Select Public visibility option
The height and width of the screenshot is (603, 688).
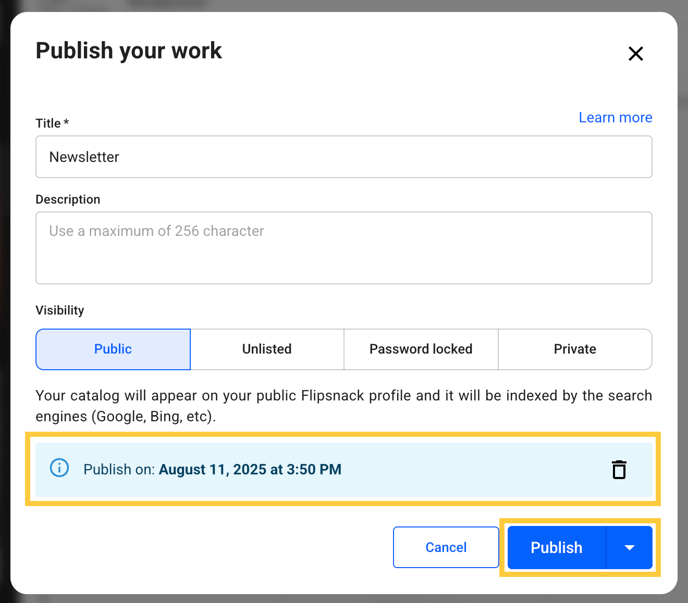tap(113, 349)
